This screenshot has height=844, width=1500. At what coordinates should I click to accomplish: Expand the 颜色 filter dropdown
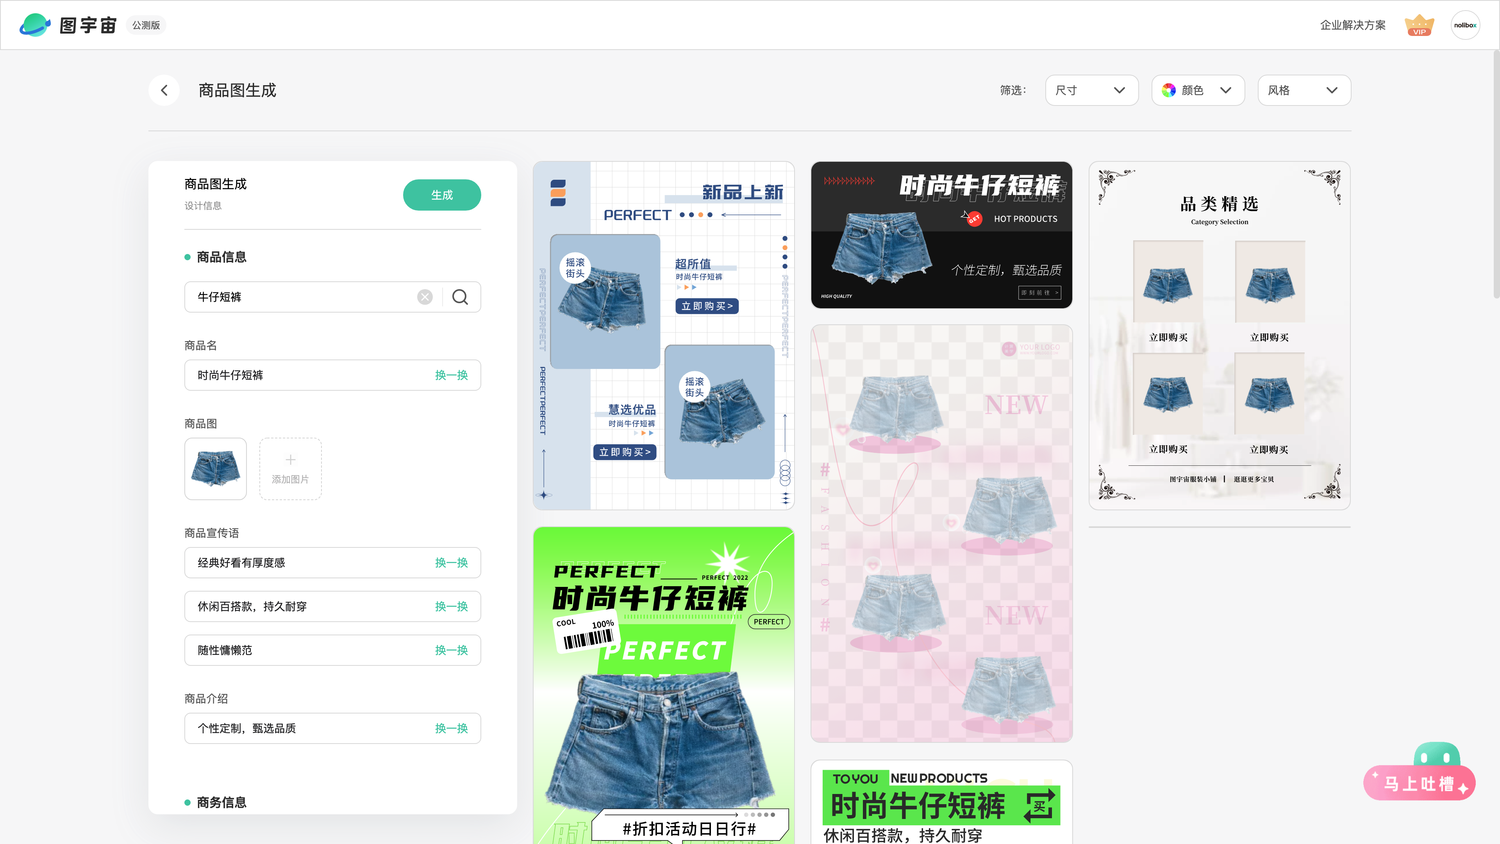(1198, 90)
